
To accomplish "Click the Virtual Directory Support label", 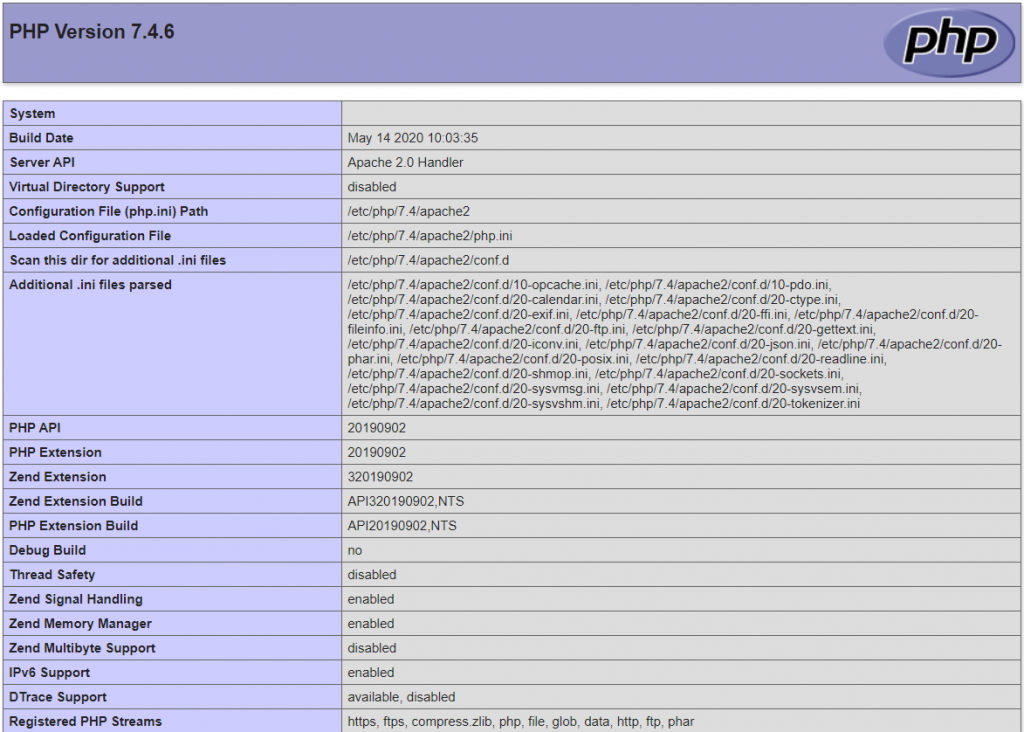I will point(87,187).
